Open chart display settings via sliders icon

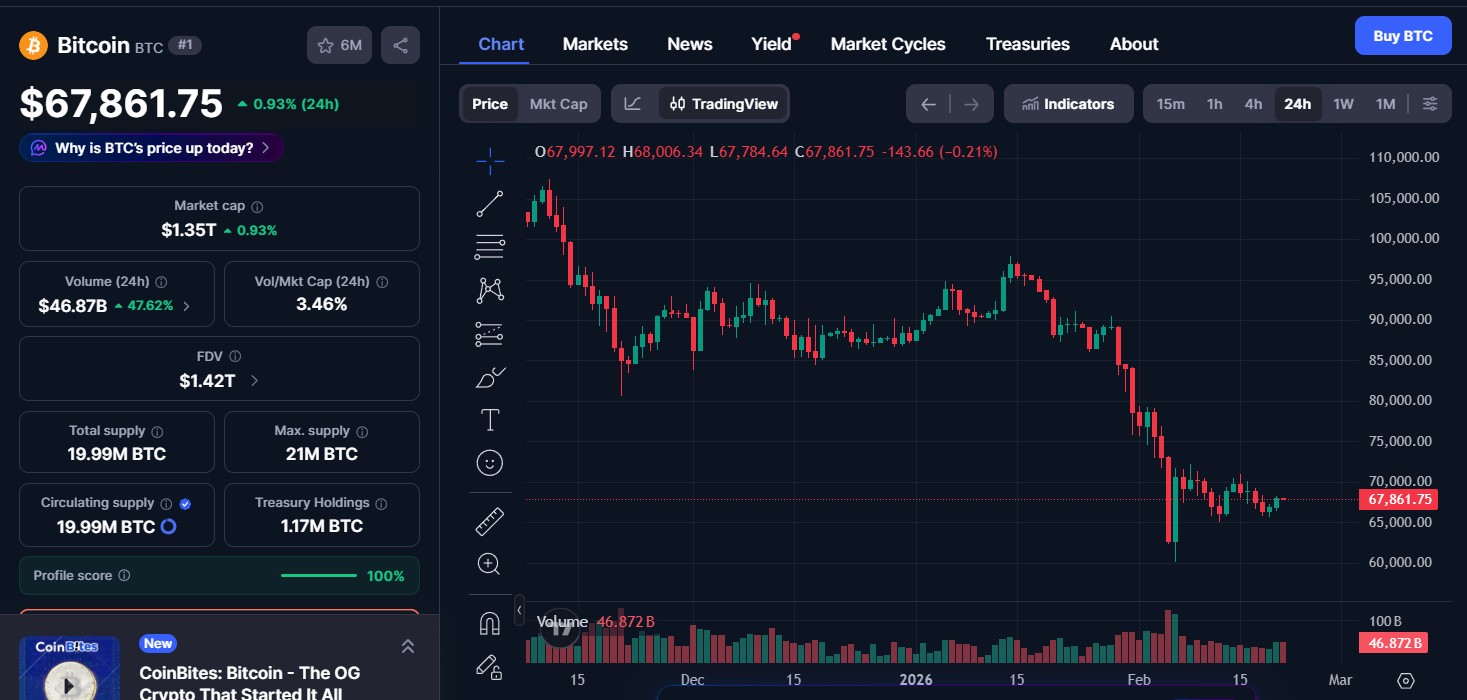[x=1430, y=103]
